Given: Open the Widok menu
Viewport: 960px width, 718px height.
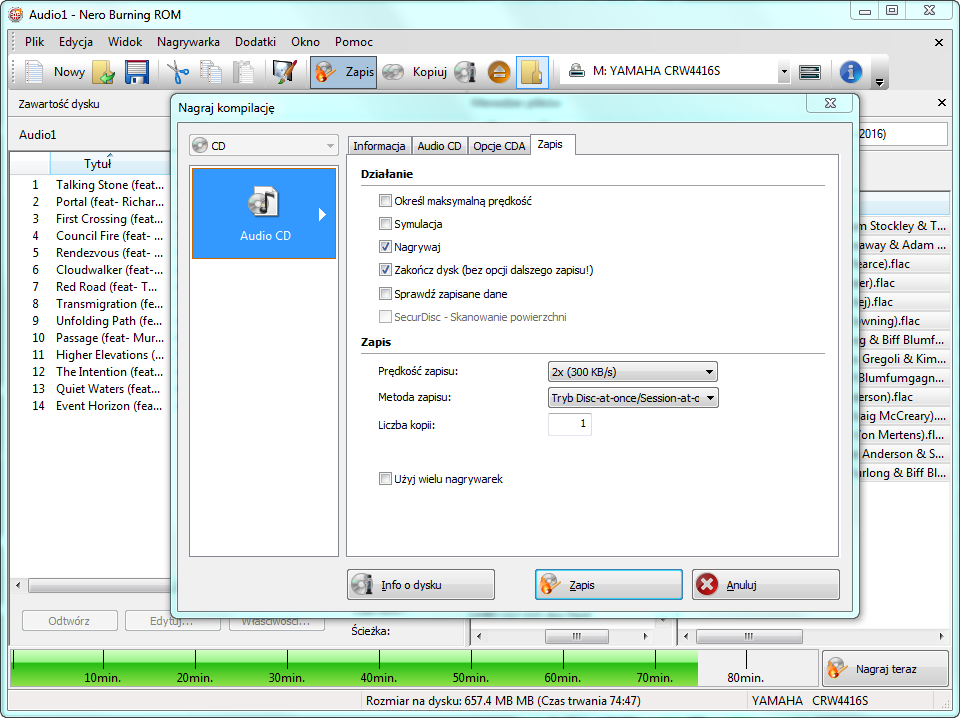Looking at the screenshot, I should tap(125, 42).
